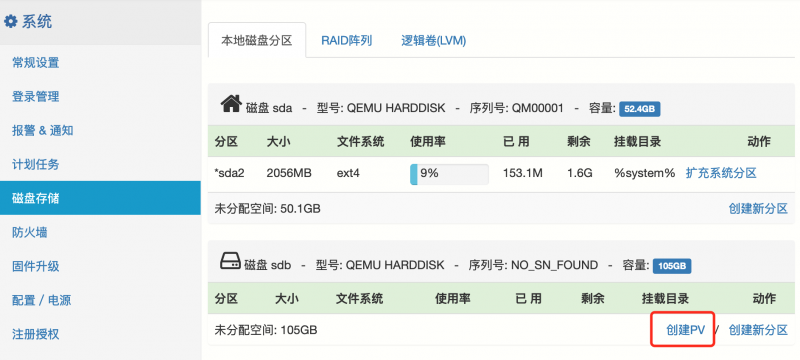Click the 序列号: QM00001 text
800x360 pixels.
pyautogui.click(x=516, y=109)
